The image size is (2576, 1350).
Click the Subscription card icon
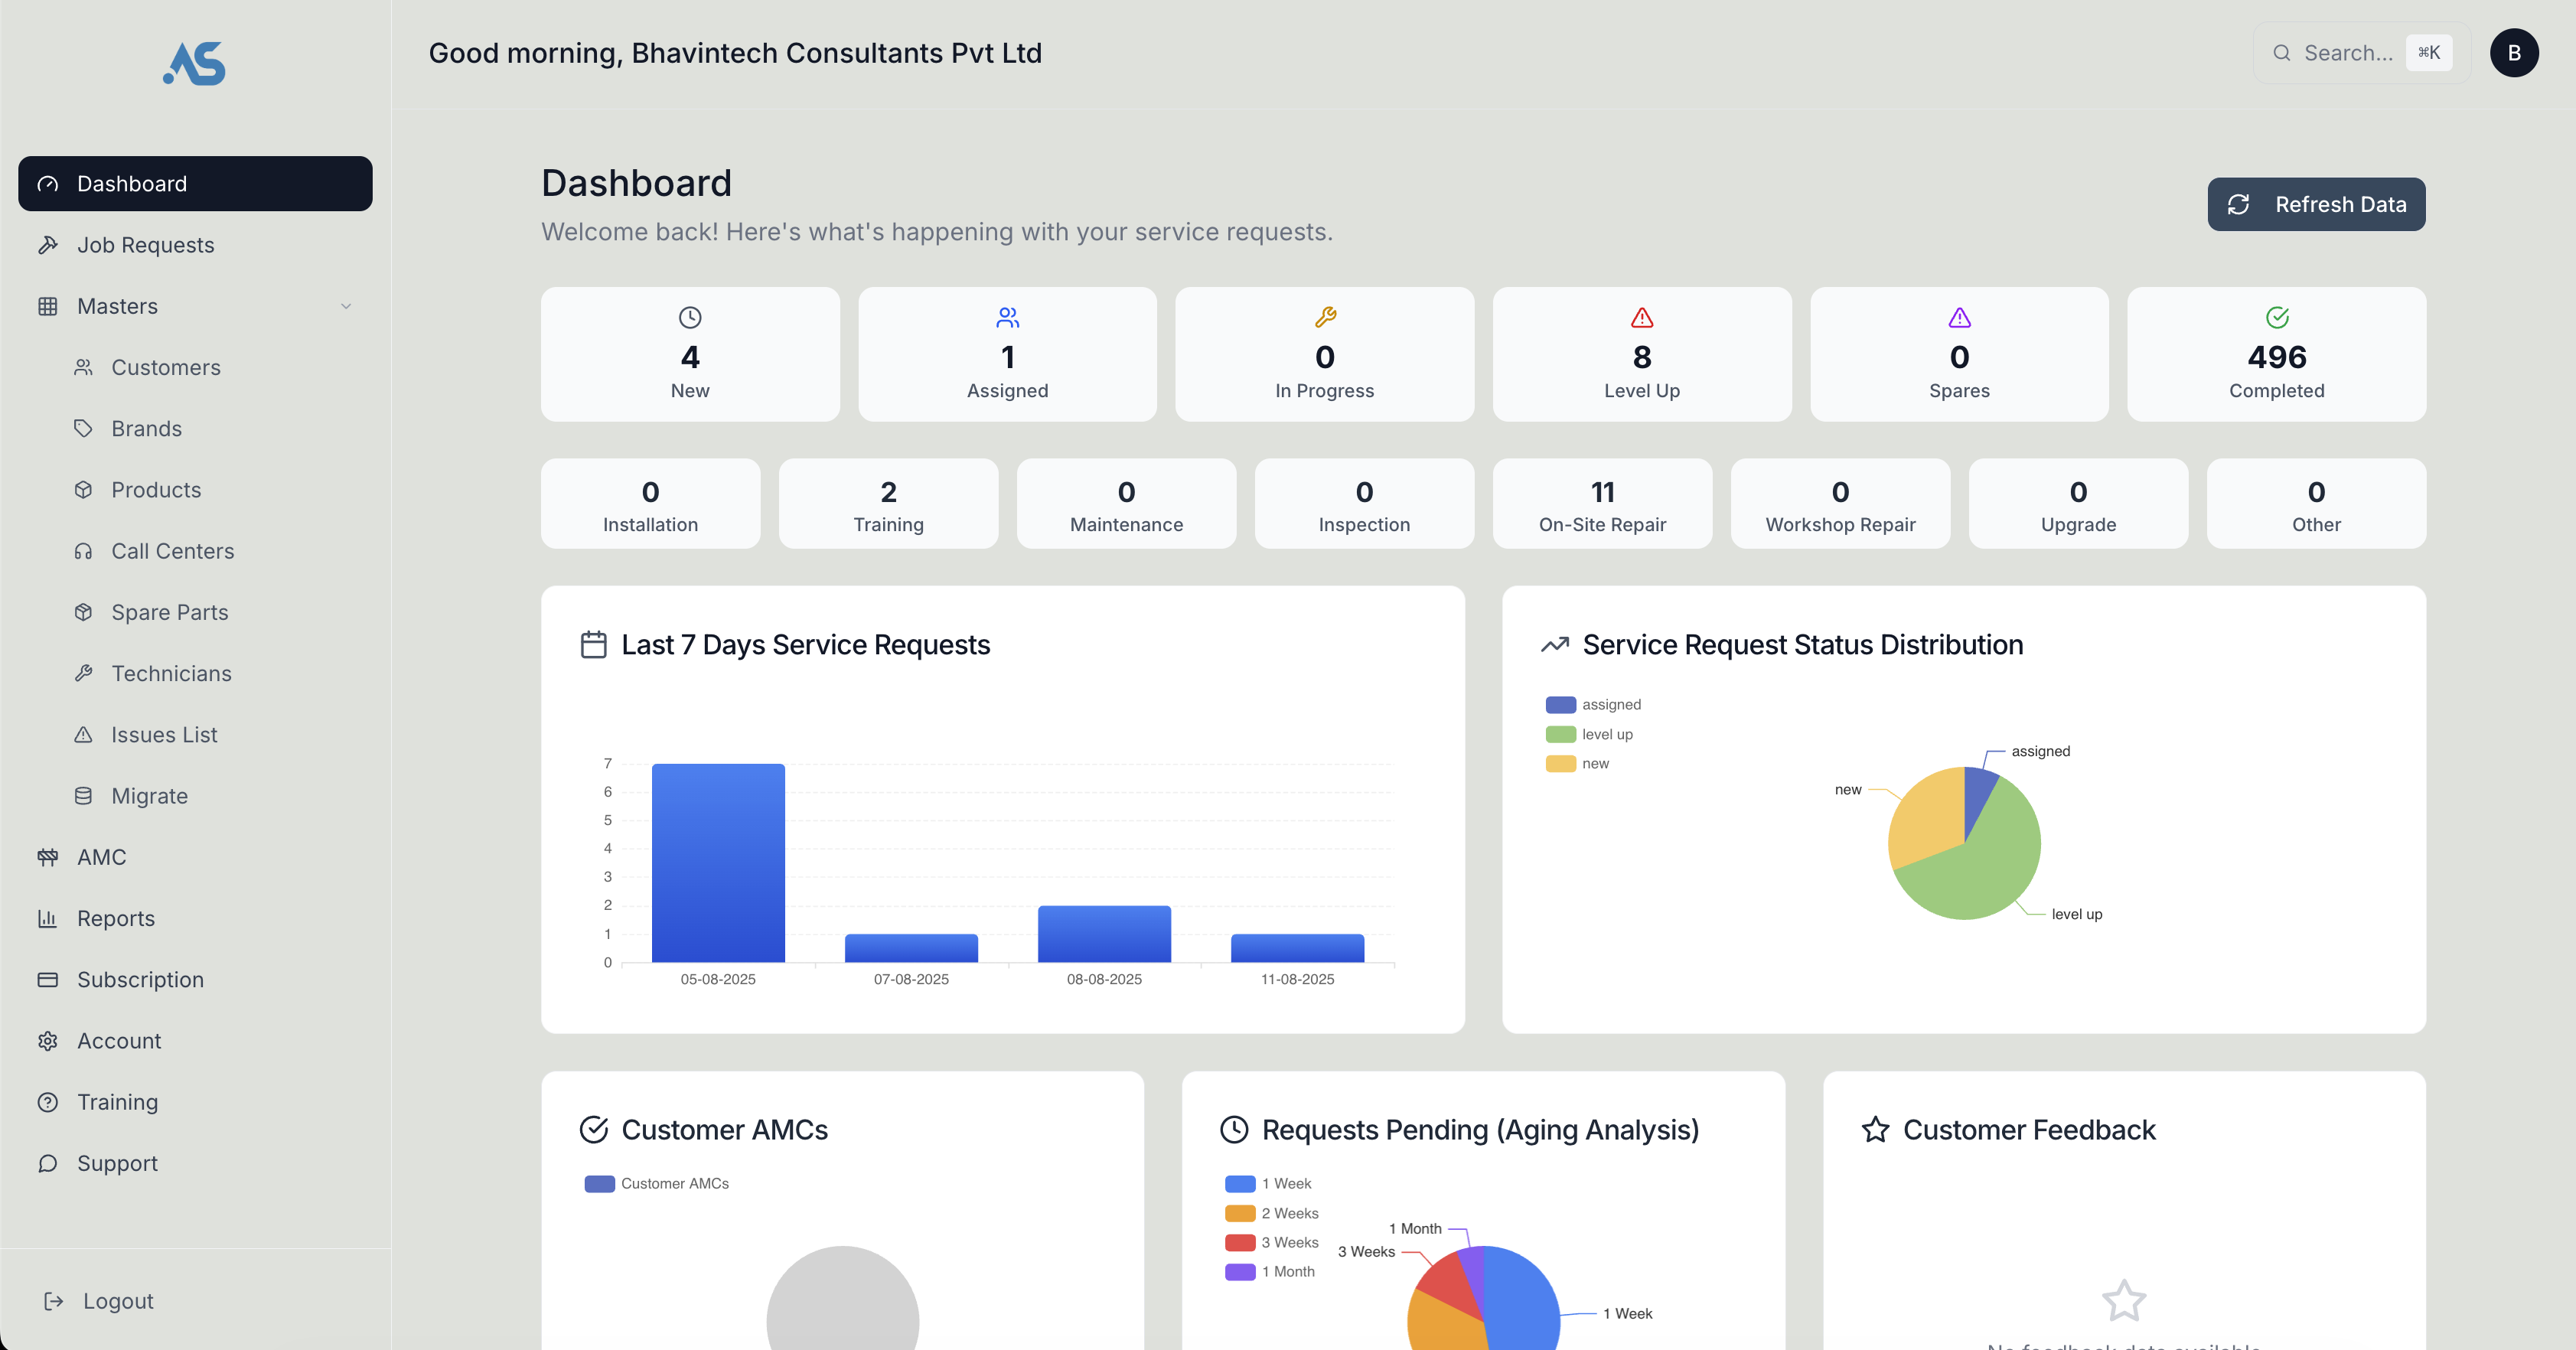[x=47, y=979]
